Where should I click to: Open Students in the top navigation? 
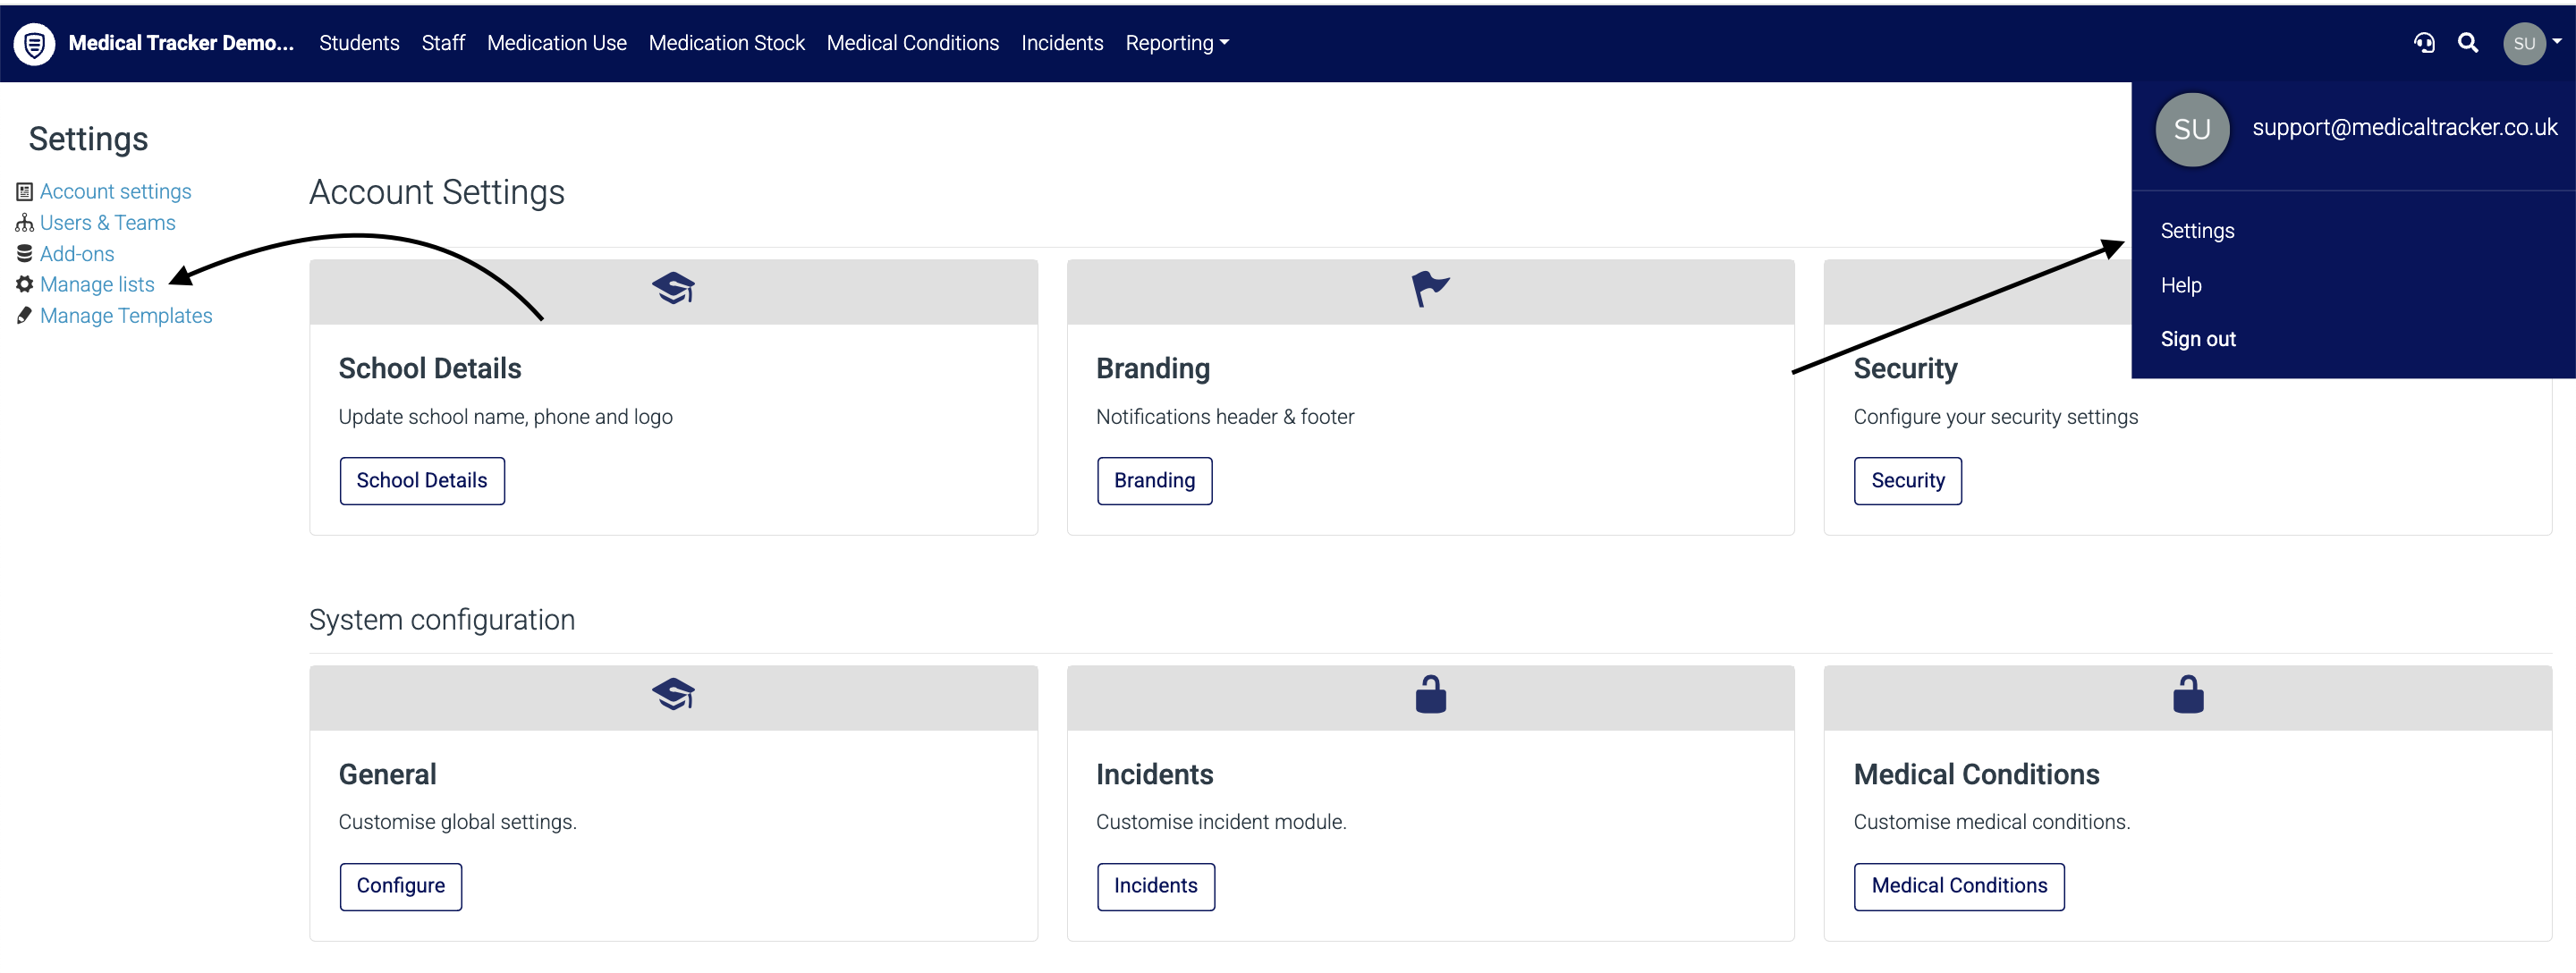tap(359, 43)
